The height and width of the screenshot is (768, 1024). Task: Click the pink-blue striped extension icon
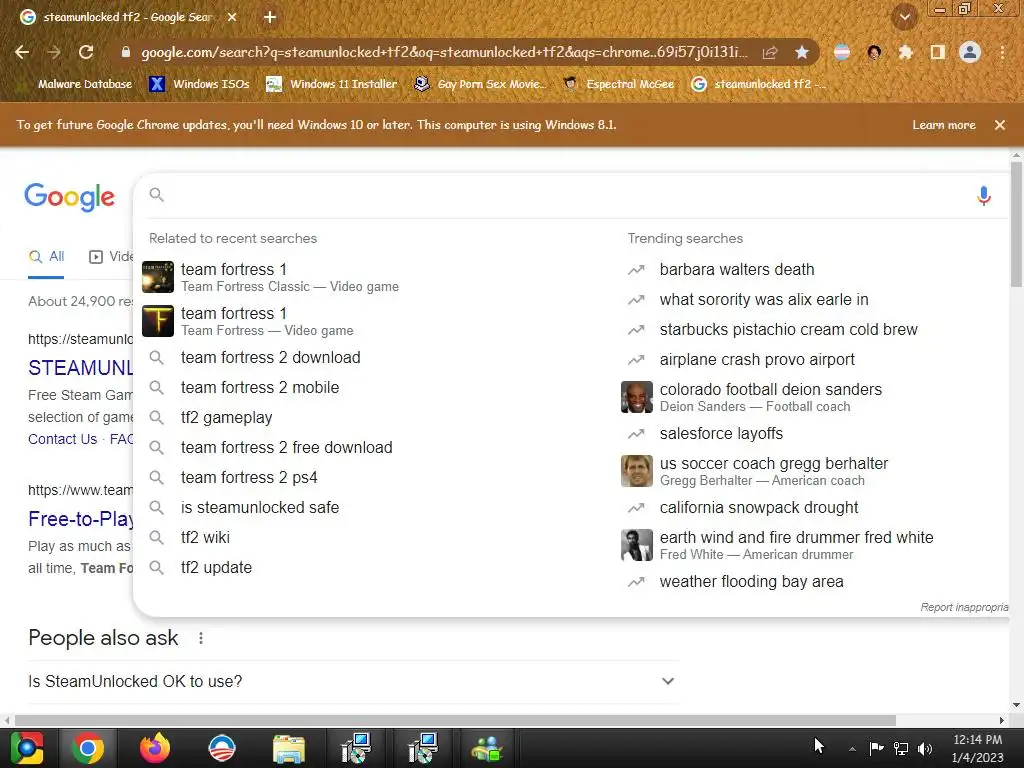click(842, 52)
